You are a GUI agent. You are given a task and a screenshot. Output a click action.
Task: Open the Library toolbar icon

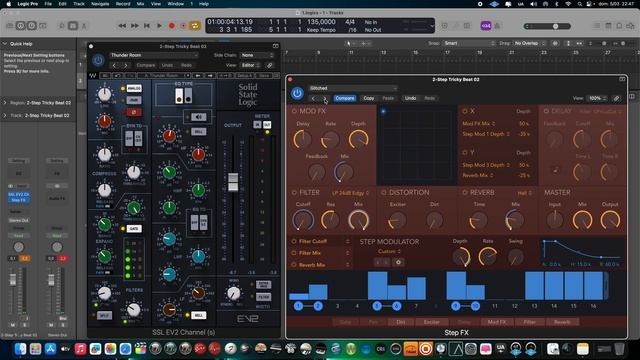click(x=9, y=26)
